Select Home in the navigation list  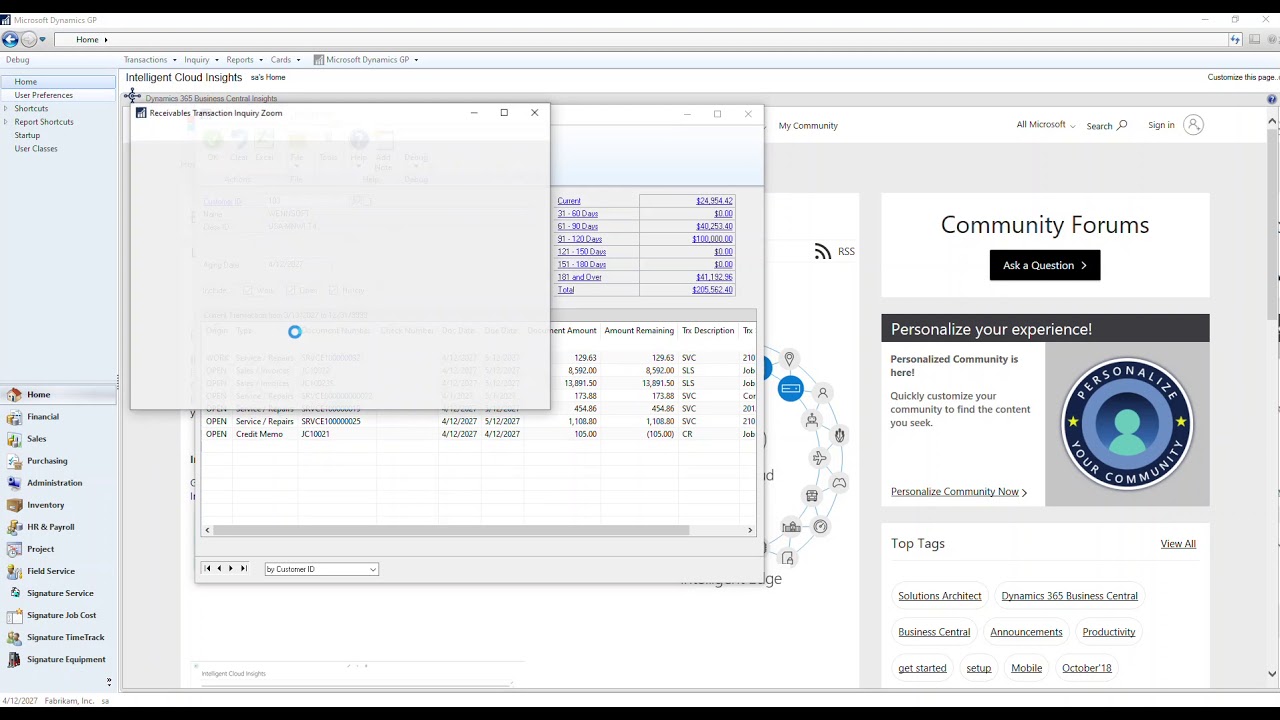pyautogui.click(x=26, y=82)
